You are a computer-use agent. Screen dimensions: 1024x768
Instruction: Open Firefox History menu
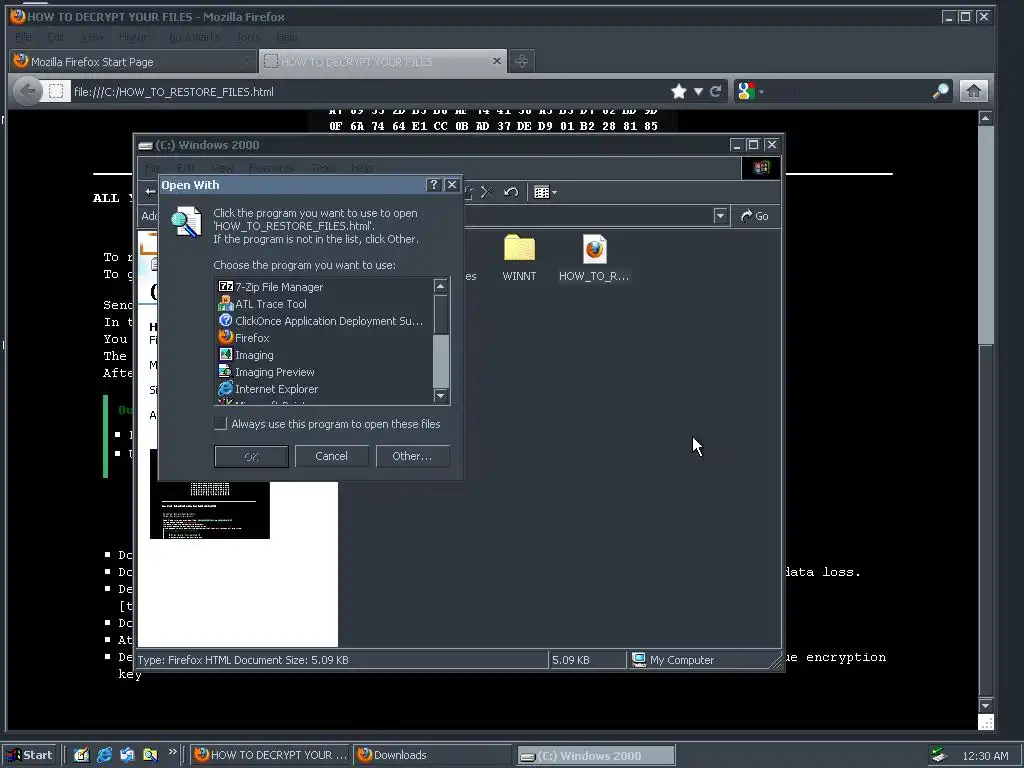coord(133,37)
